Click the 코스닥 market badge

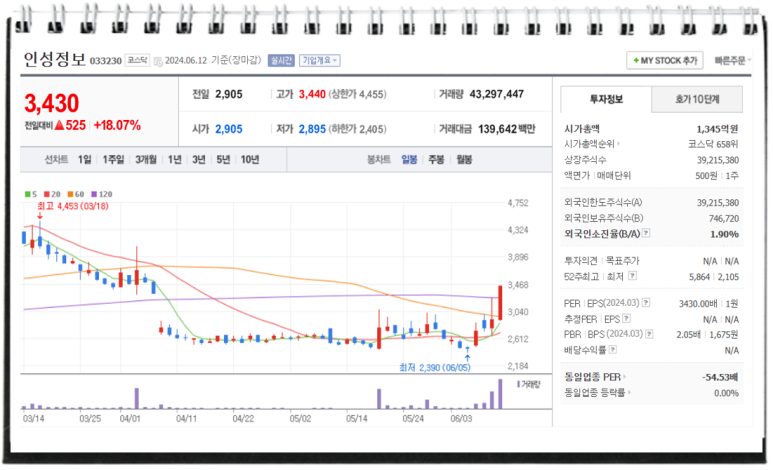pyautogui.click(x=137, y=60)
